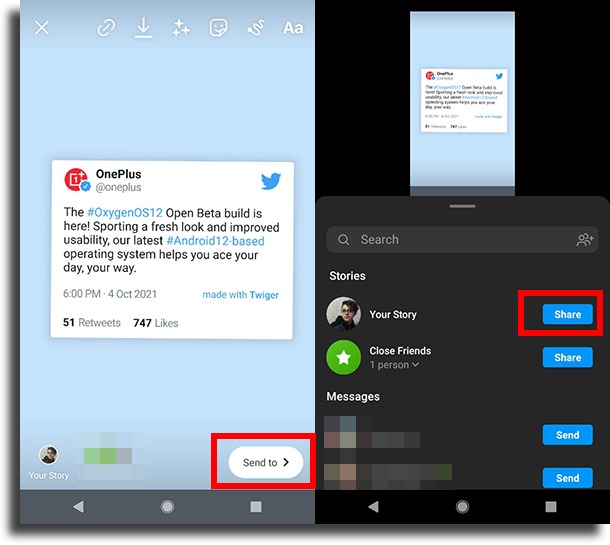Expand the '1 person' chevron

point(415,365)
